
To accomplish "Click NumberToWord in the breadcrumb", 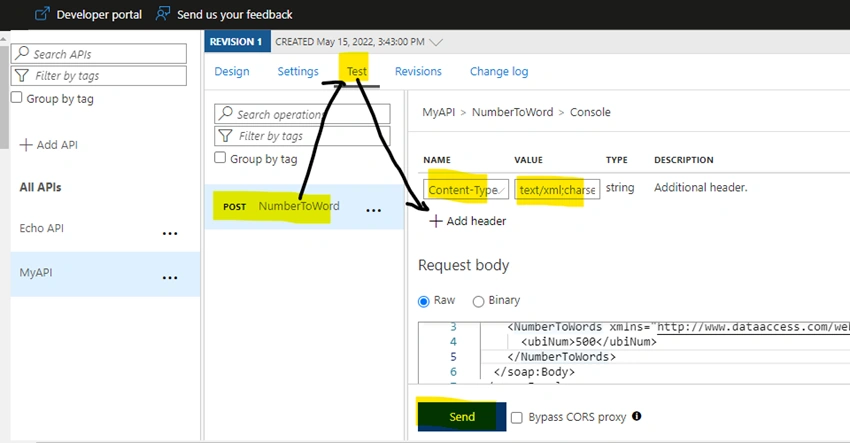I will click(512, 112).
